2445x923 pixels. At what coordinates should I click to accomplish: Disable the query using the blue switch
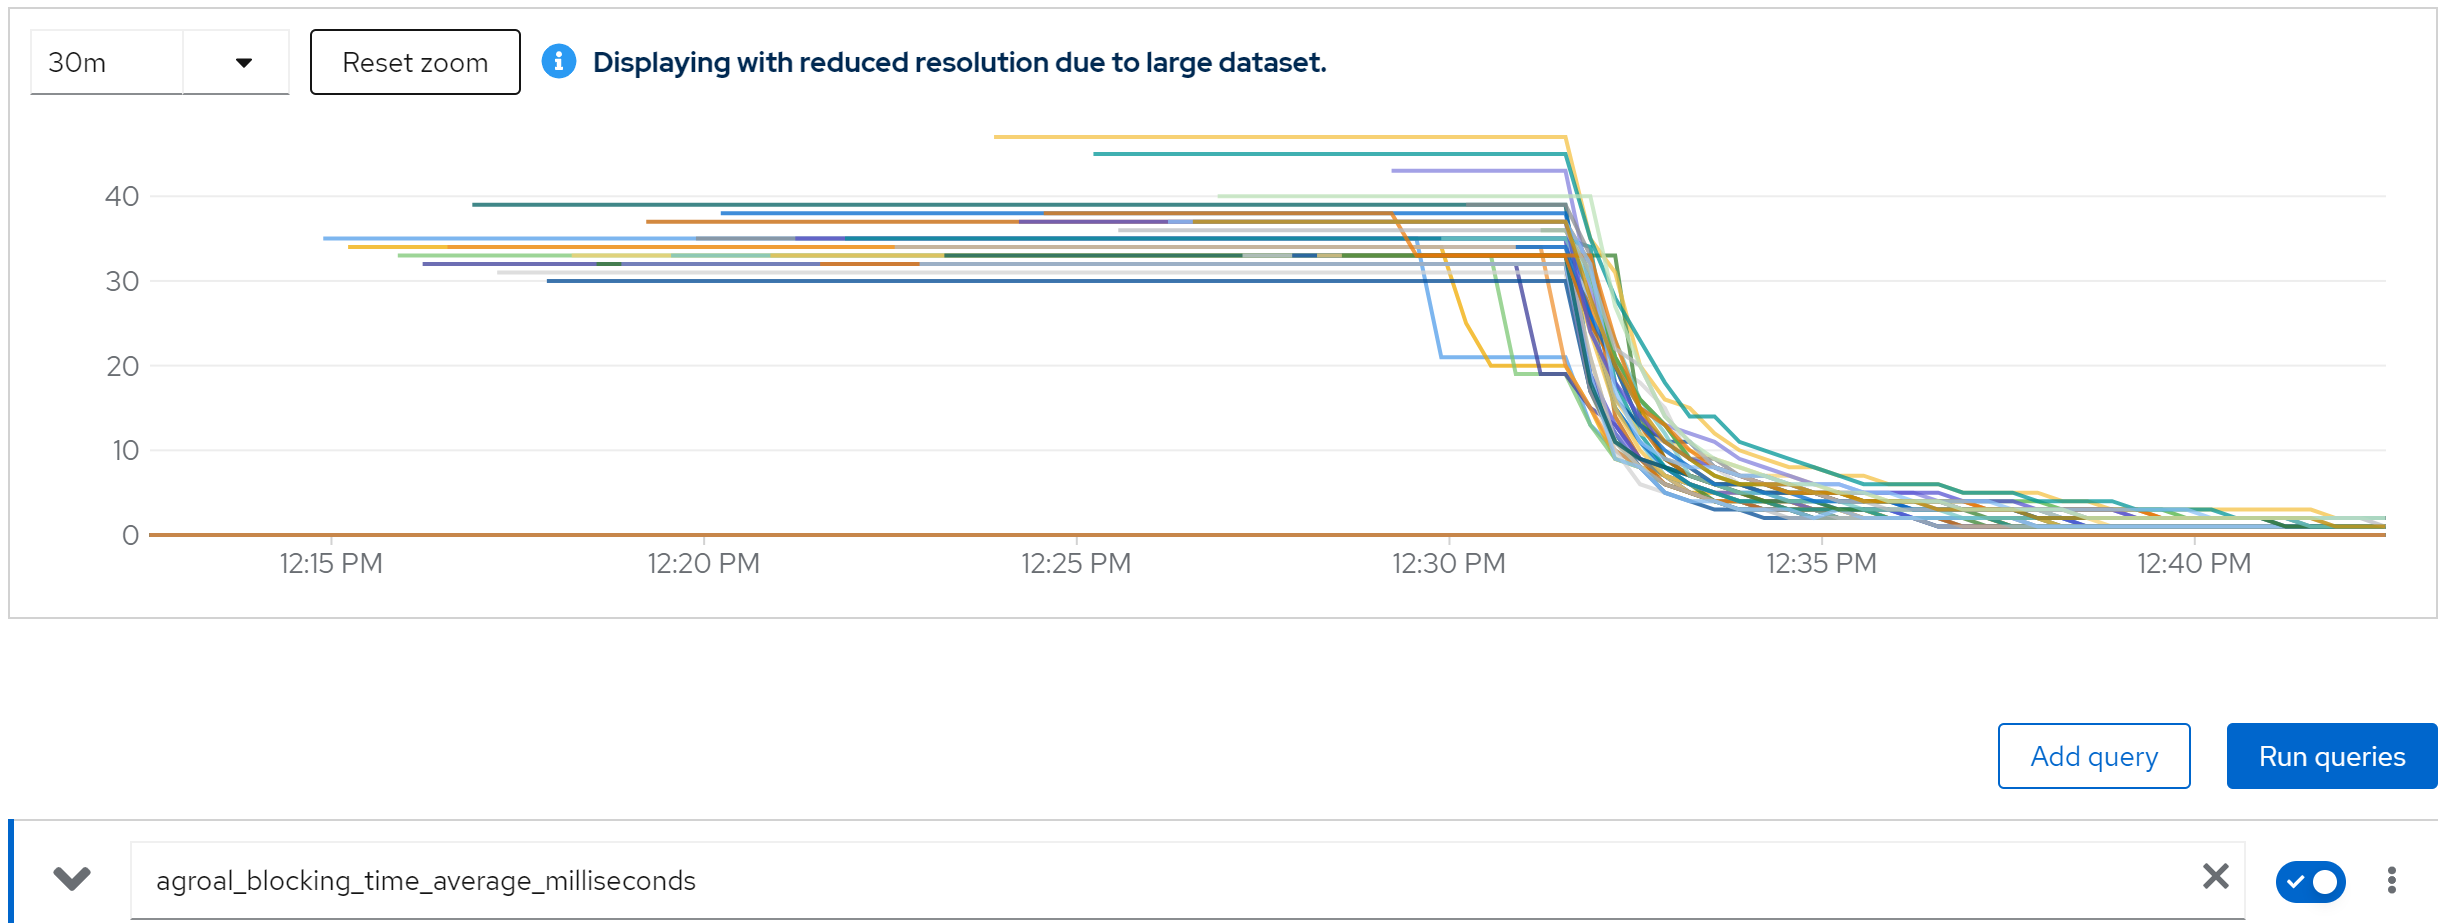(2310, 881)
